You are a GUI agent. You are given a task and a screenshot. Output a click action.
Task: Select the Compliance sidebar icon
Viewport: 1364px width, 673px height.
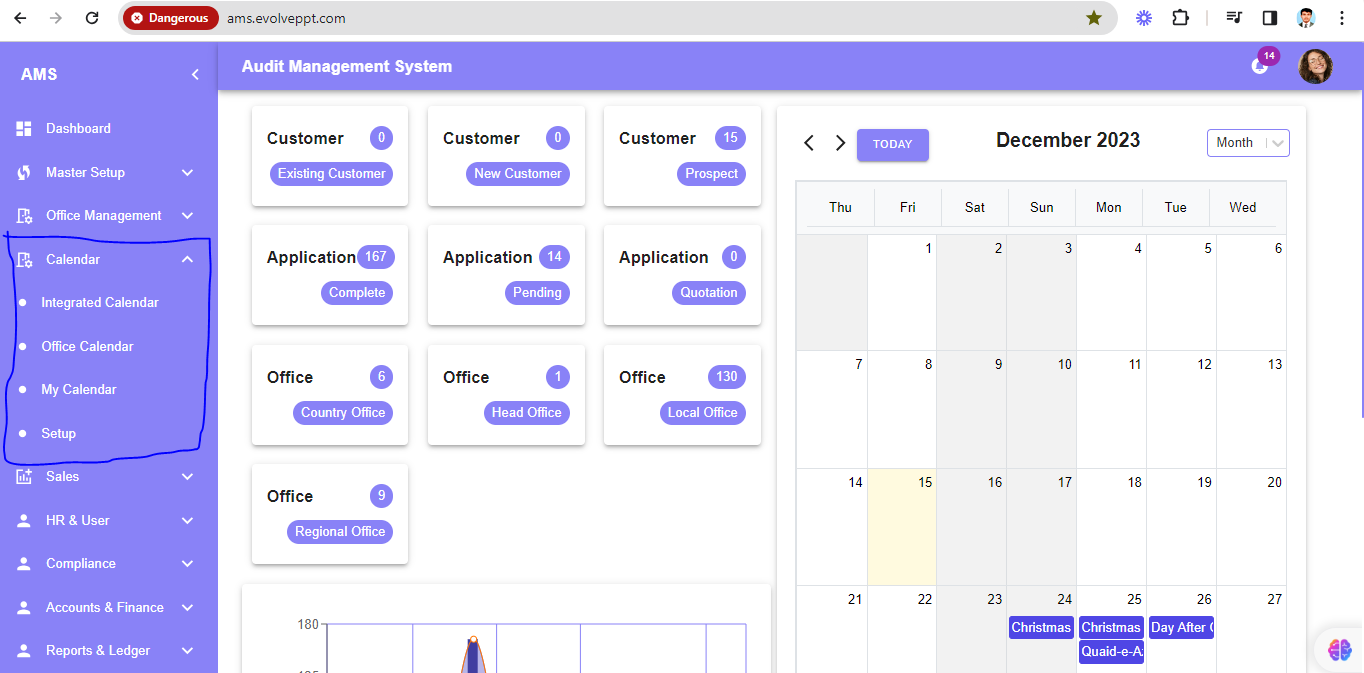click(23, 563)
